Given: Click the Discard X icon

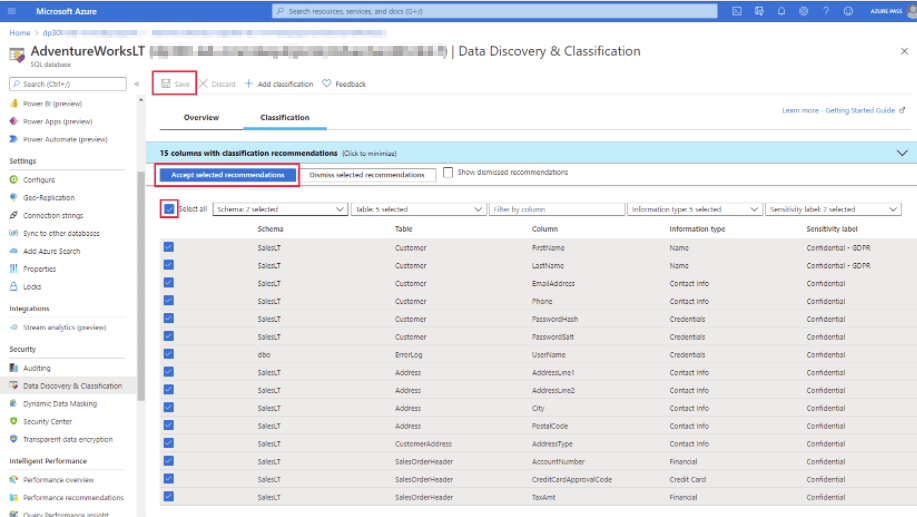Looking at the screenshot, I should (x=203, y=84).
